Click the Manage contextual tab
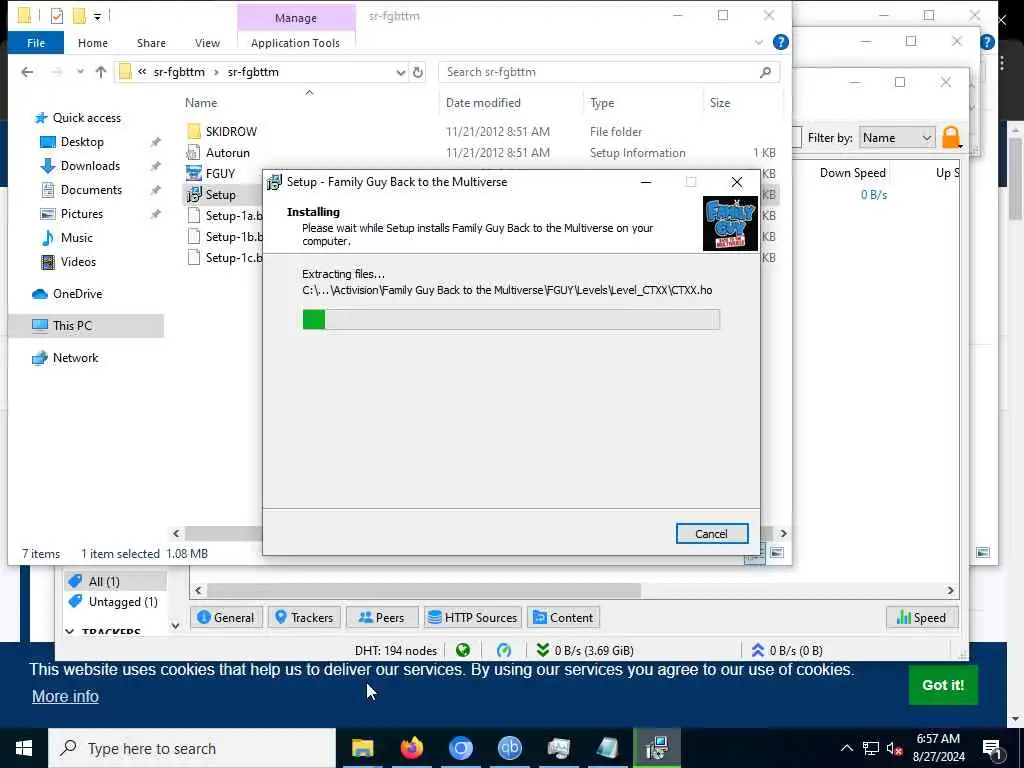This screenshot has height=768, width=1024. click(x=295, y=18)
